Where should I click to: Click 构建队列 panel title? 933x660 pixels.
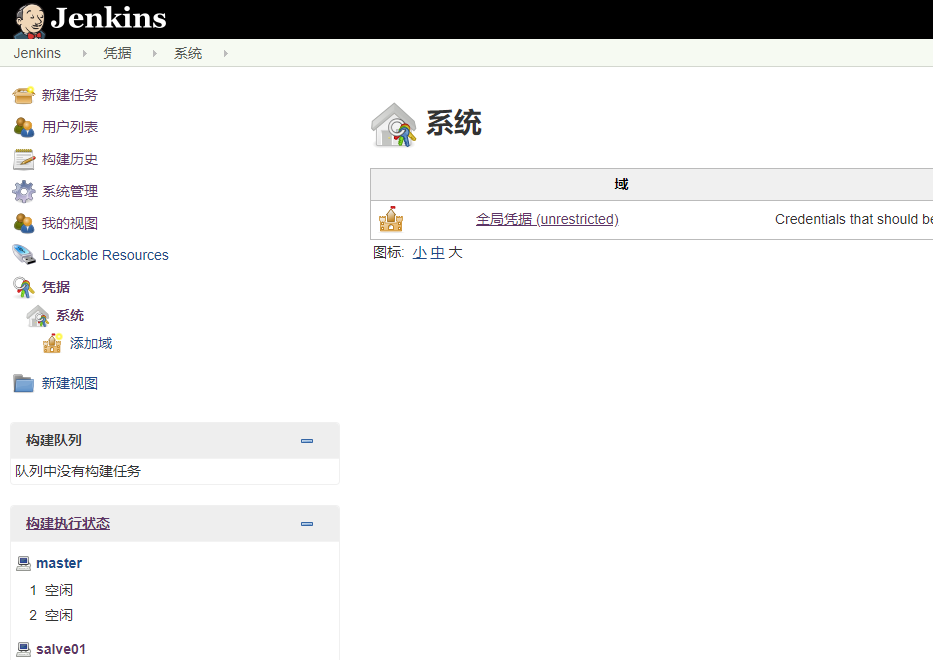pos(54,440)
